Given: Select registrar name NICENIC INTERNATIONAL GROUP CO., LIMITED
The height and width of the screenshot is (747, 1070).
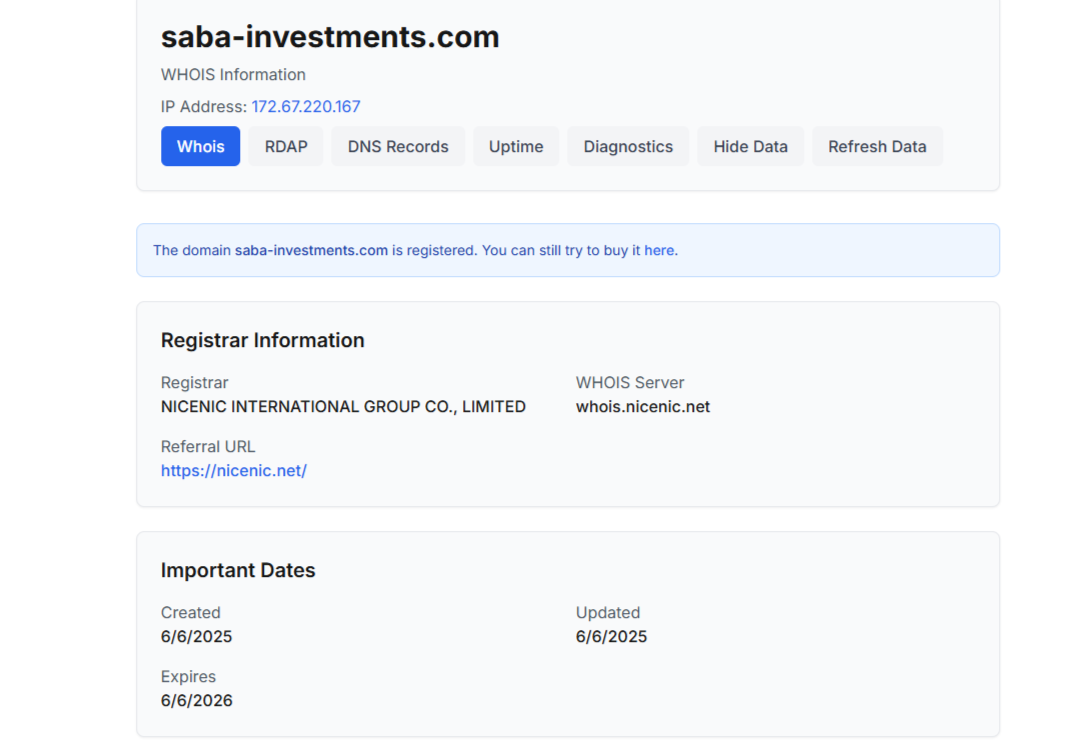Looking at the screenshot, I should coord(343,407).
